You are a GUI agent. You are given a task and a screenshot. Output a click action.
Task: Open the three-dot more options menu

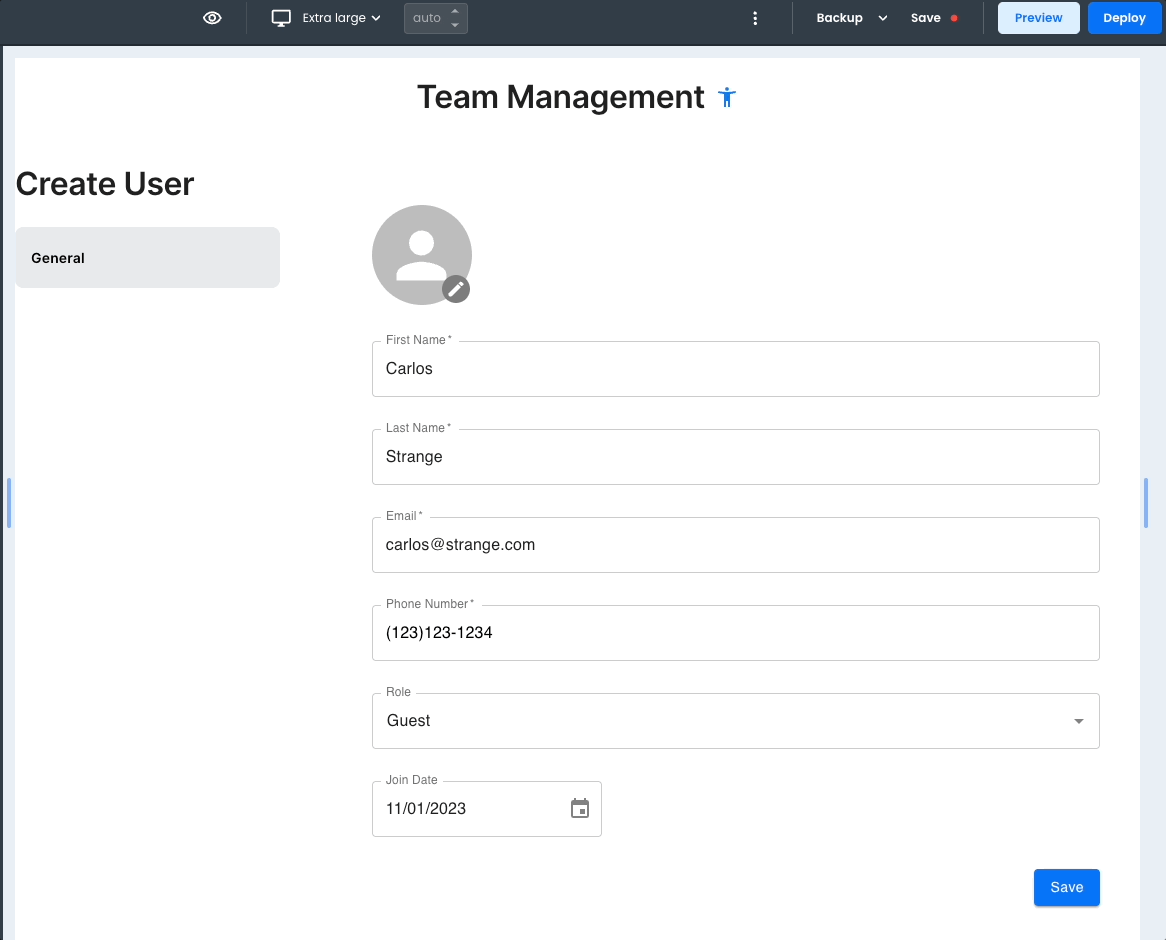(755, 18)
